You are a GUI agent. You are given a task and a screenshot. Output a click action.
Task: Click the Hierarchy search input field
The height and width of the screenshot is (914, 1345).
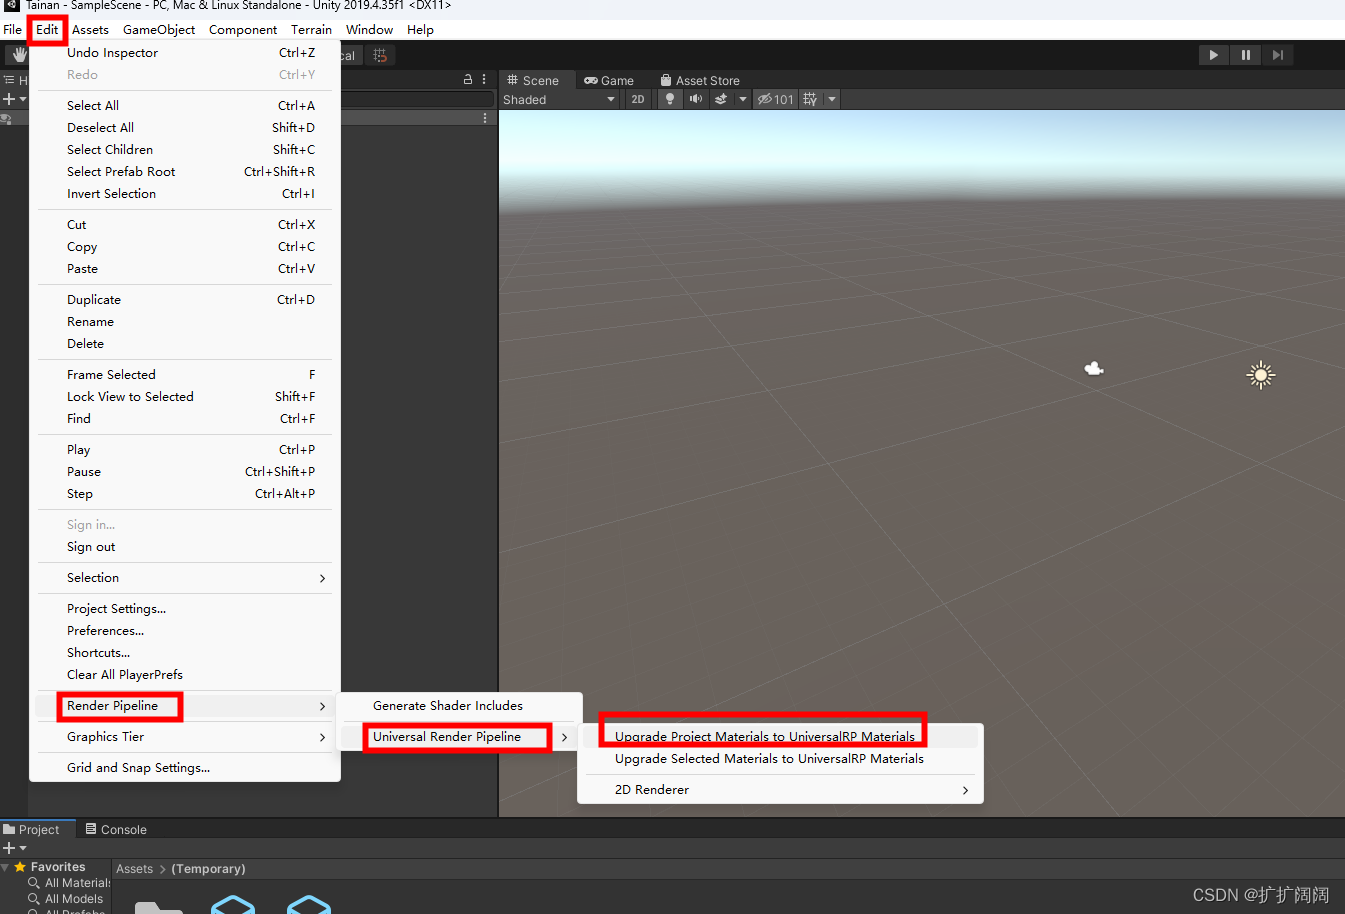[x=420, y=99]
